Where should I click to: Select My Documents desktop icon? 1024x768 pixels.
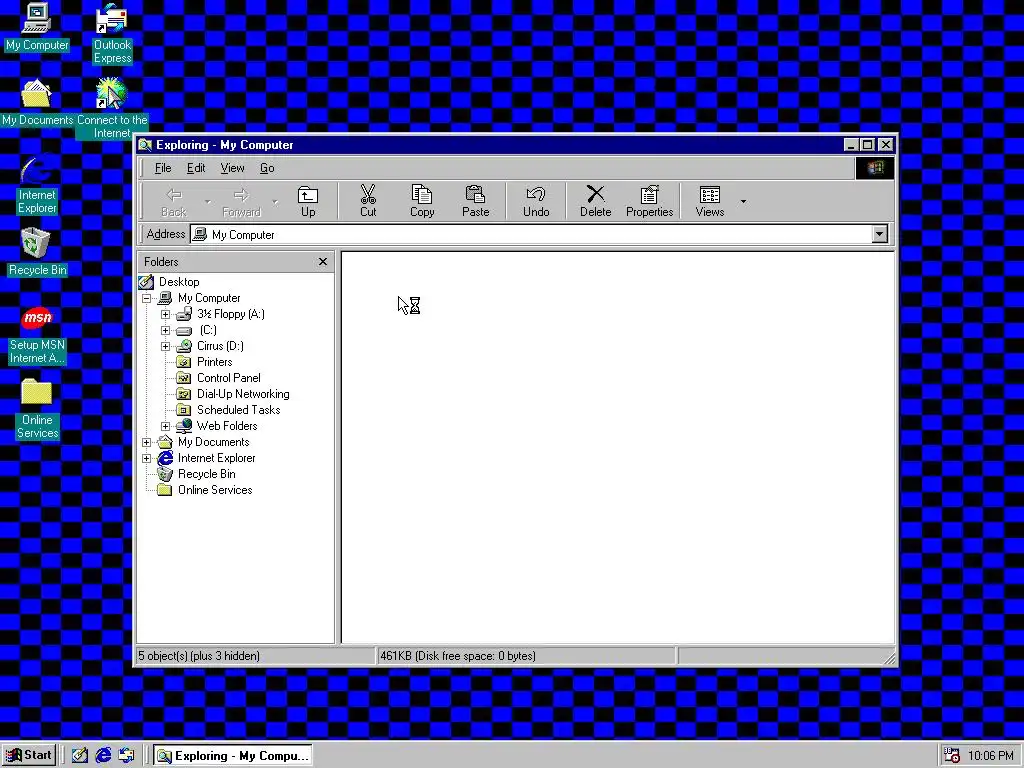point(37,103)
